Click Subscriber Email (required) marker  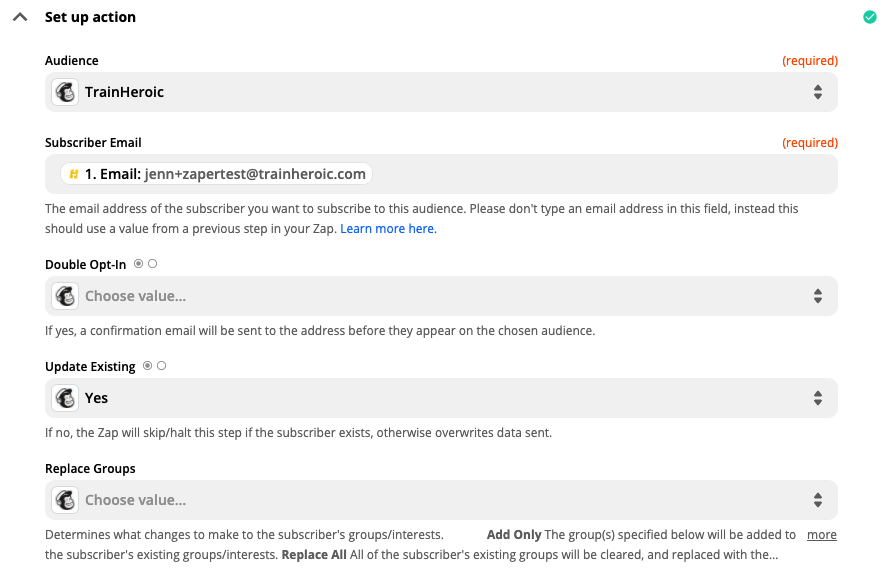pyautogui.click(x=810, y=143)
